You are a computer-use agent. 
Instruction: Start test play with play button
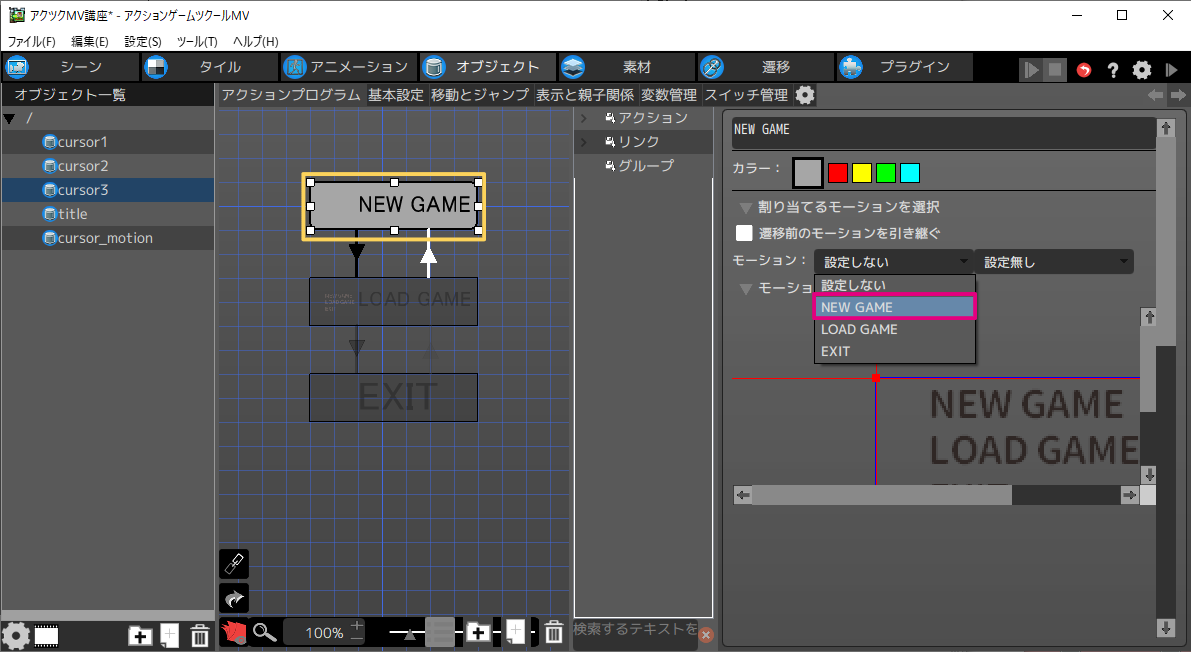pos(1030,69)
